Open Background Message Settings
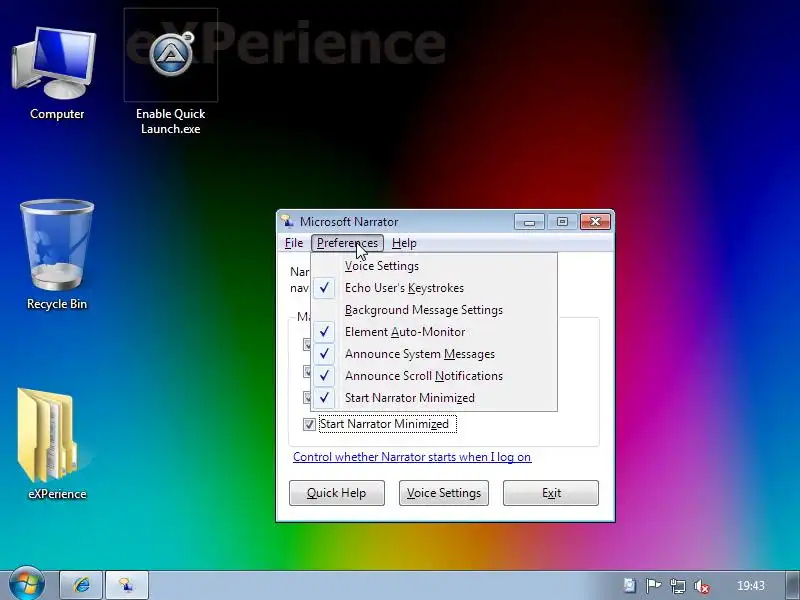 pyautogui.click(x=434, y=310)
